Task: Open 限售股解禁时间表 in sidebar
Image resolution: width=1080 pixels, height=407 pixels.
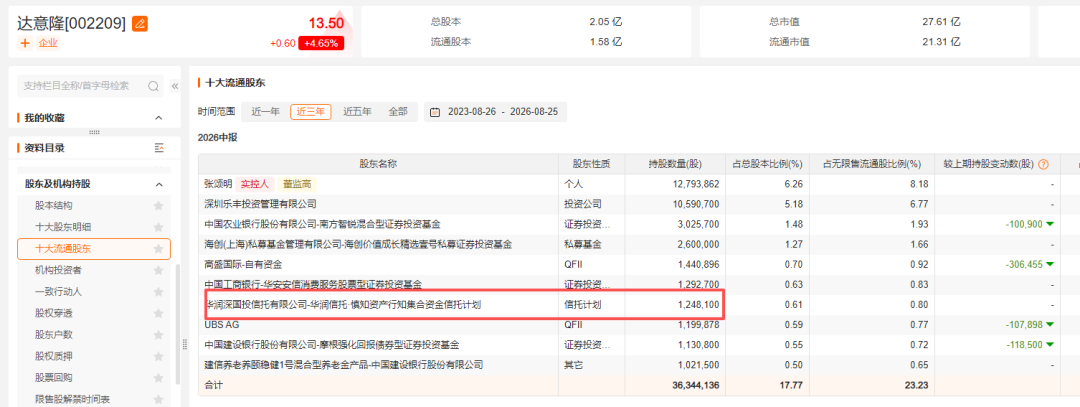Action: [x=72, y=399]
